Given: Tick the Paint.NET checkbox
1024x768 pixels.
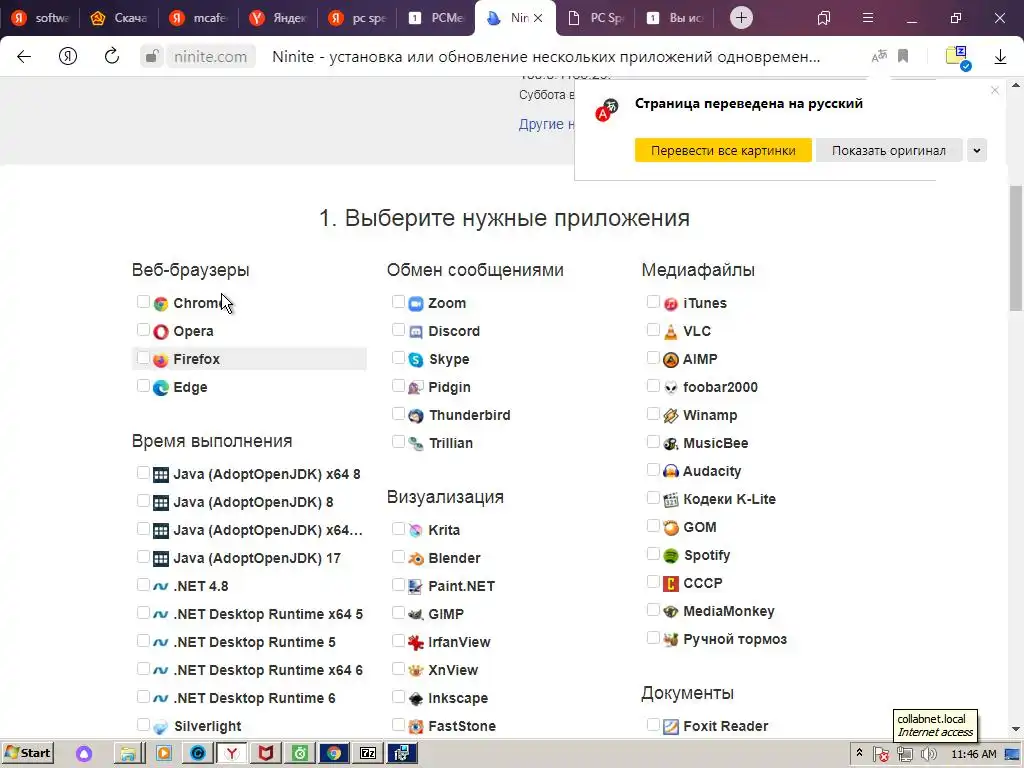Looking at the screenshot, I should [x=398, y=584].
